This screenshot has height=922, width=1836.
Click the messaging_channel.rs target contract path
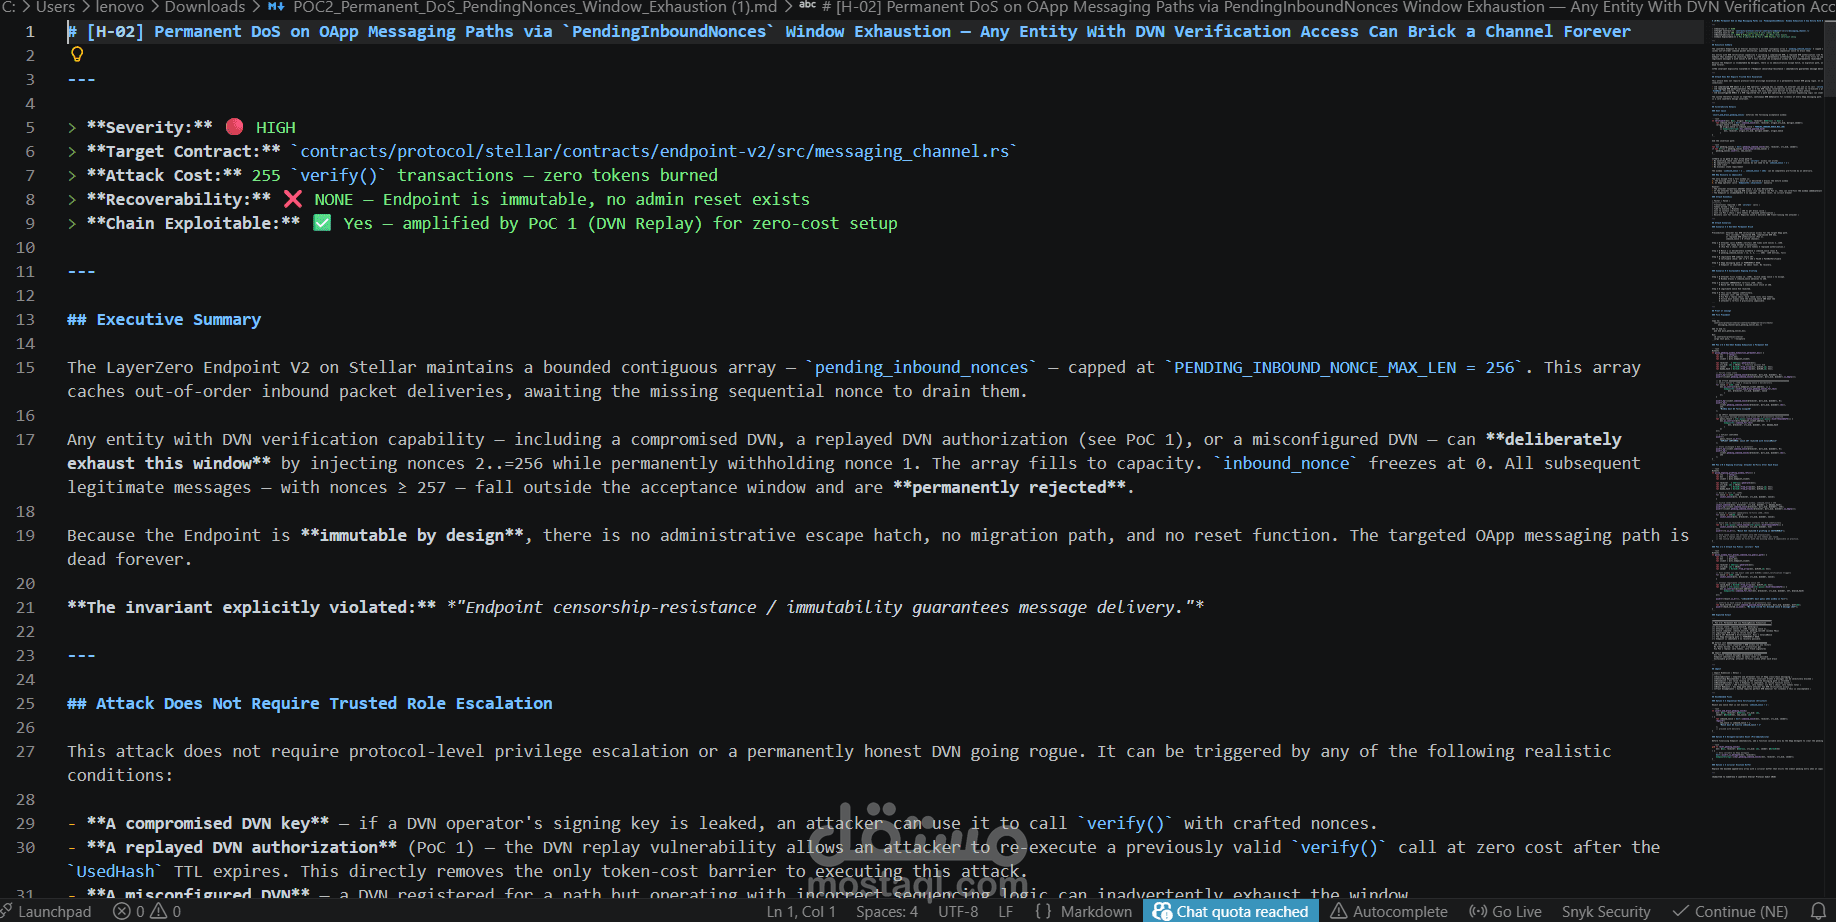coord(655,151)
